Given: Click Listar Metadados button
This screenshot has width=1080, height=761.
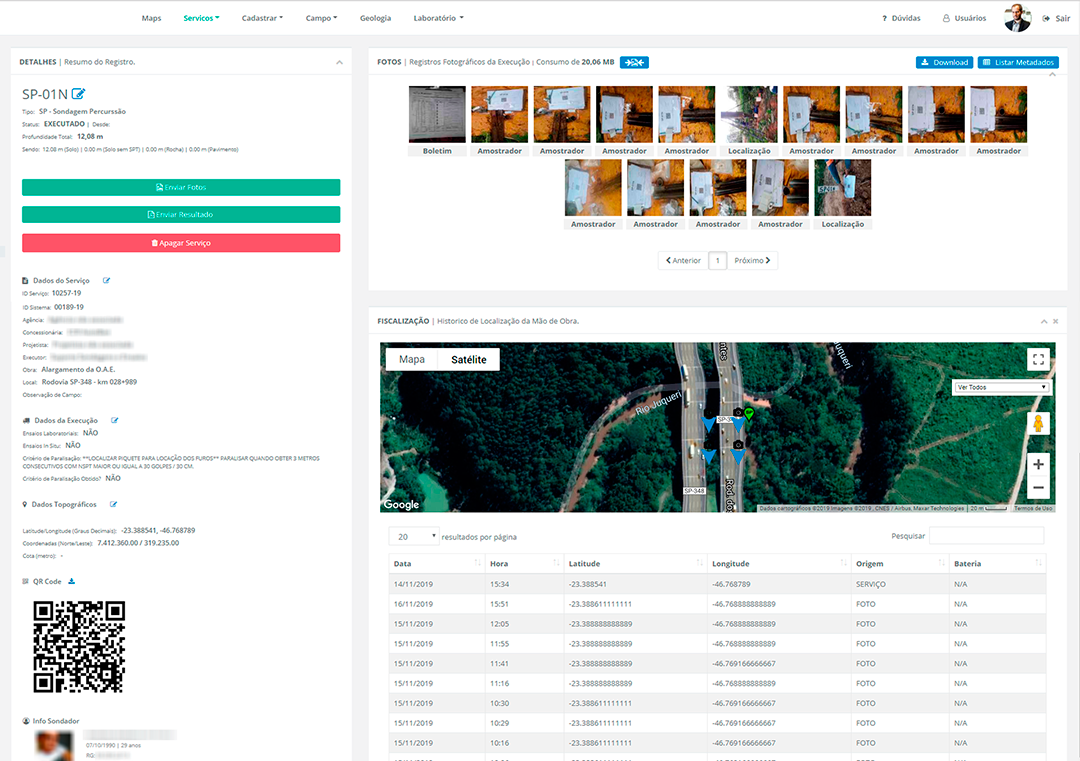Looking at the screenshot, I should (1018, 63).
